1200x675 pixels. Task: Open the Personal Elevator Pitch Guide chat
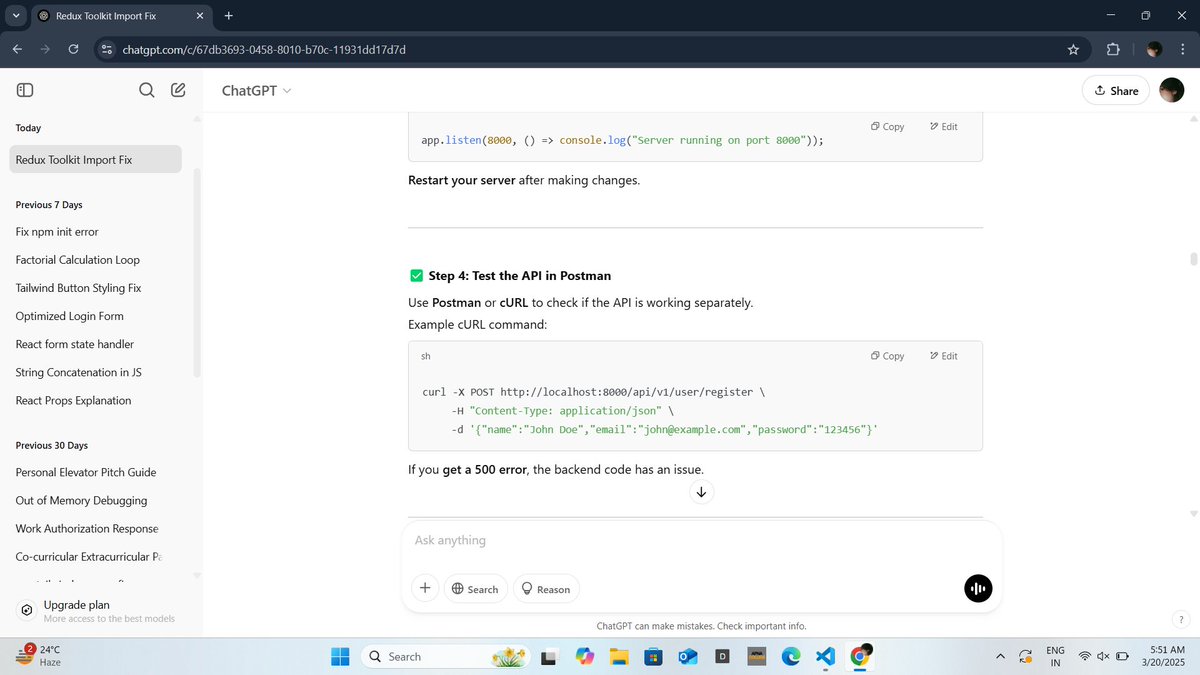pyautogui.click(x=96, y=472)
